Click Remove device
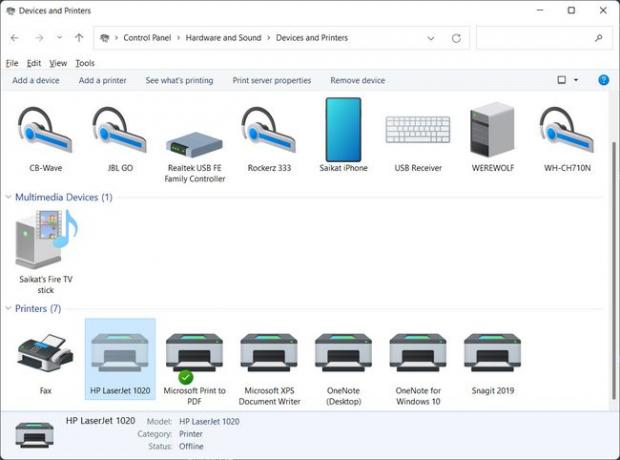The image size is (620, 460). coord(357,80)
